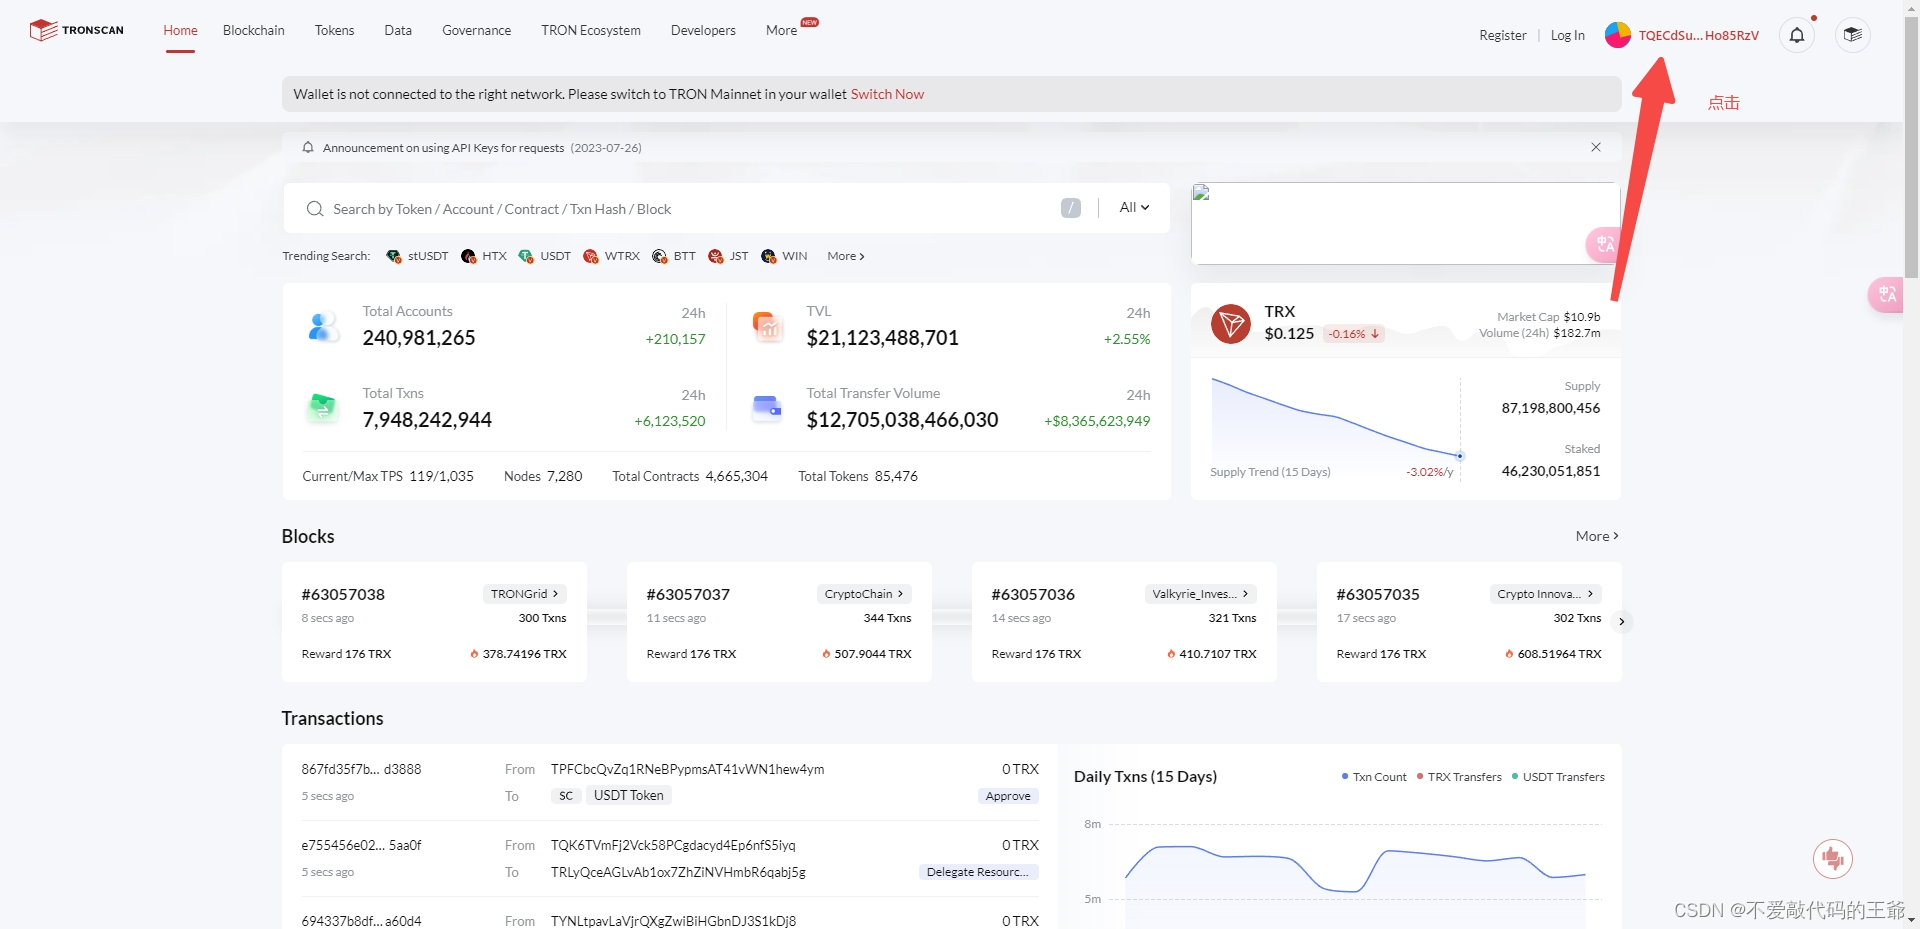Image resolution: width=1920 pixels, height=929 pixels.
Task: Click the Register link
Action: 1503,36
